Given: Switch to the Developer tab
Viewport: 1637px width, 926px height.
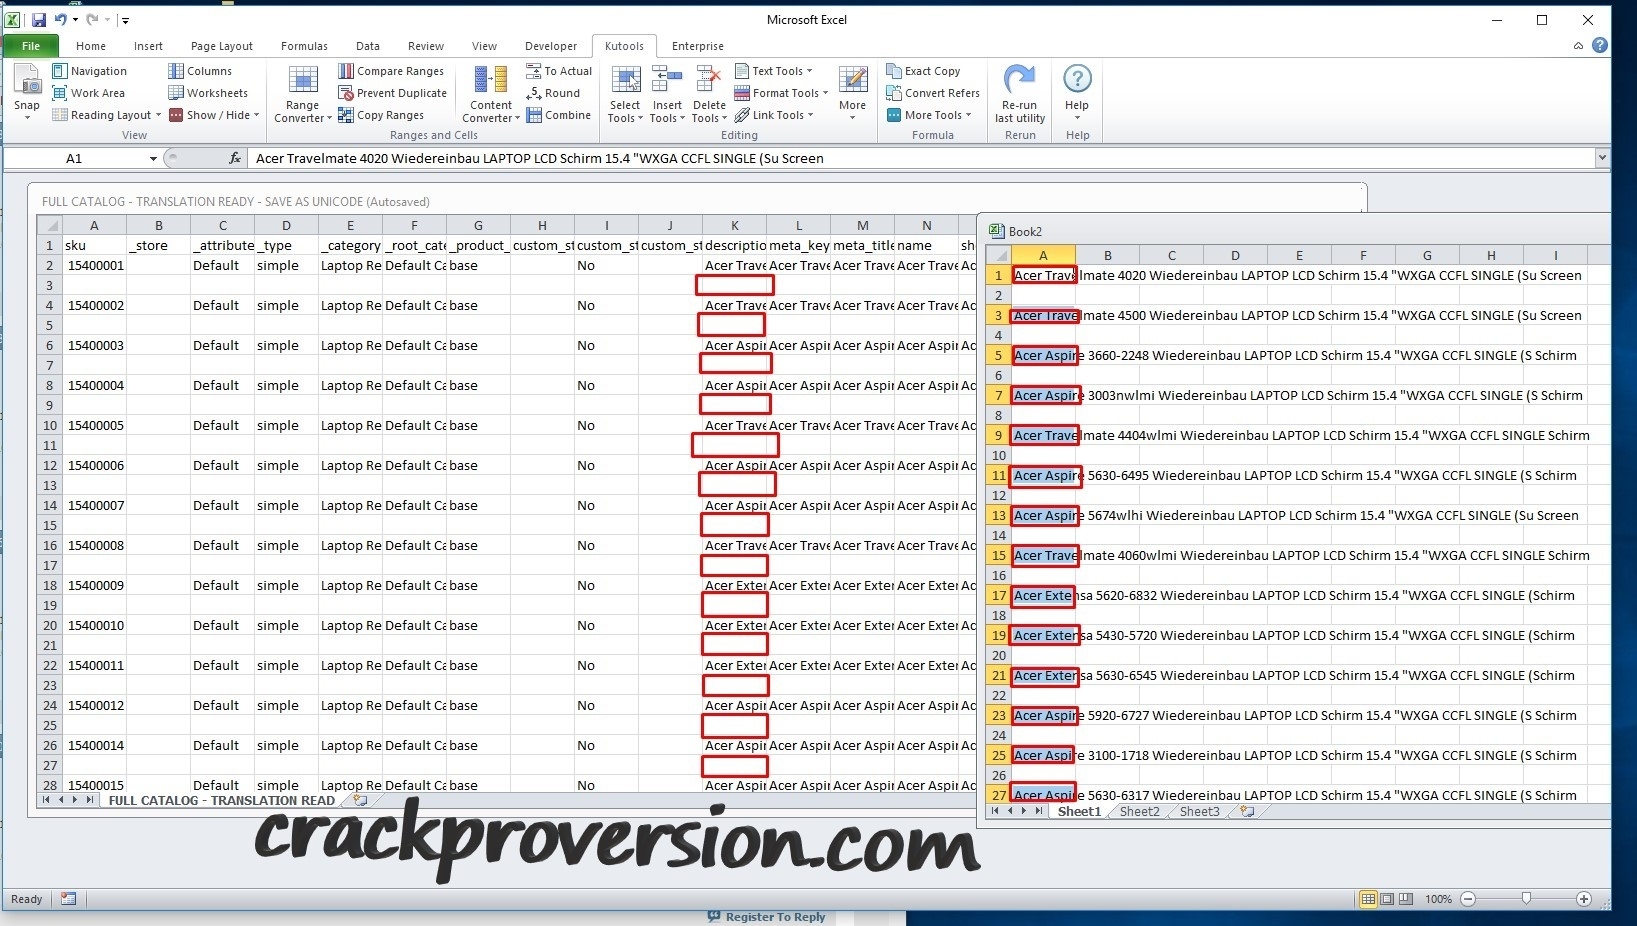Looking at the screenshot, I should [x=551, y=46].
